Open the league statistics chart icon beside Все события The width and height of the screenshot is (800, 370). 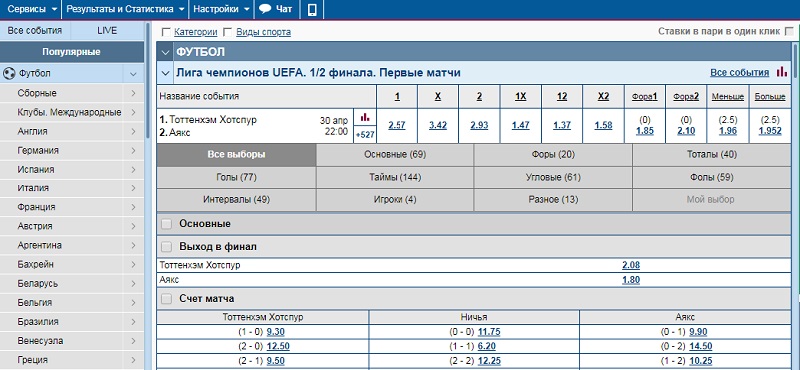781,72
